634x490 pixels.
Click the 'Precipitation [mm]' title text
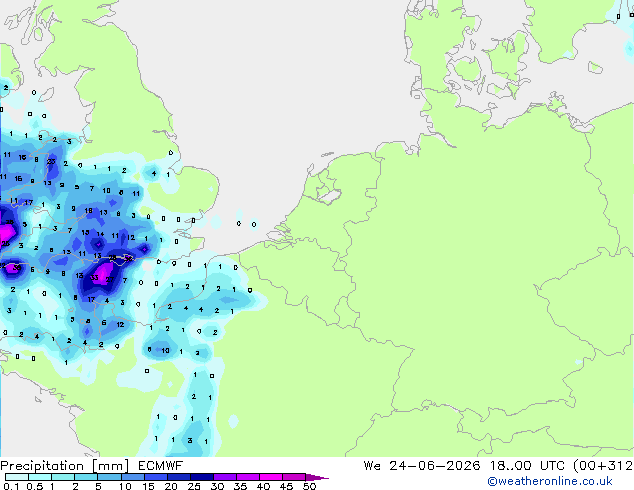click(65, 466)
